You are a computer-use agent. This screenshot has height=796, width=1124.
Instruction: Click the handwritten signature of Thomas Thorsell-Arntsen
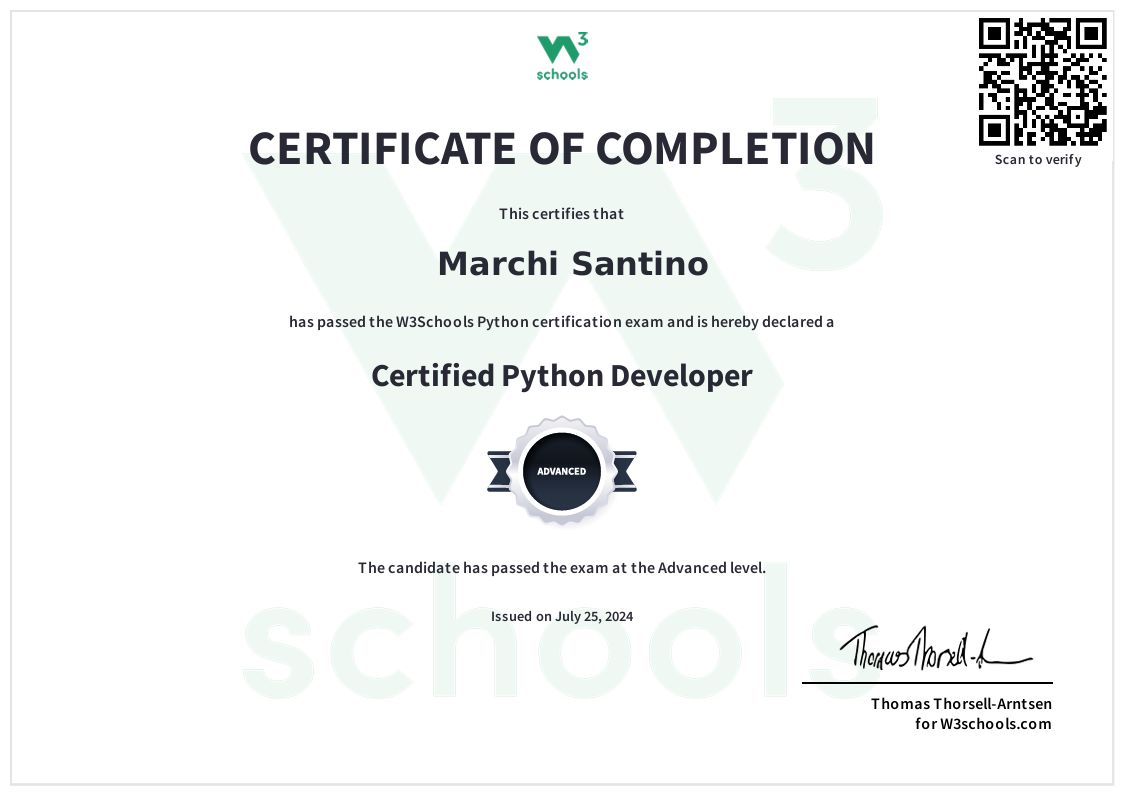935,648
